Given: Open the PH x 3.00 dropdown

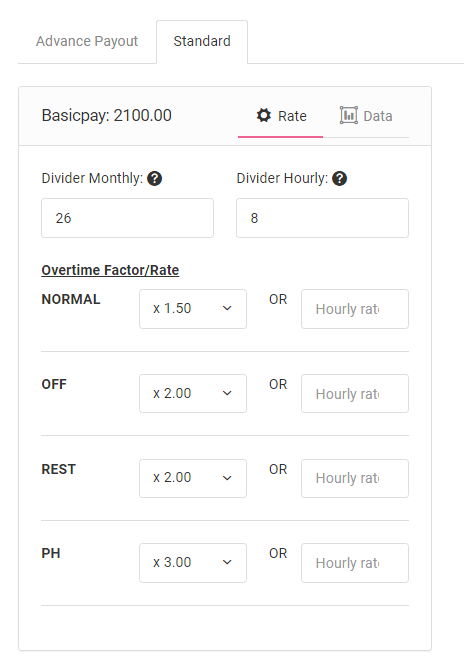Looking at the screenshot, I should [x=193, y=563].
